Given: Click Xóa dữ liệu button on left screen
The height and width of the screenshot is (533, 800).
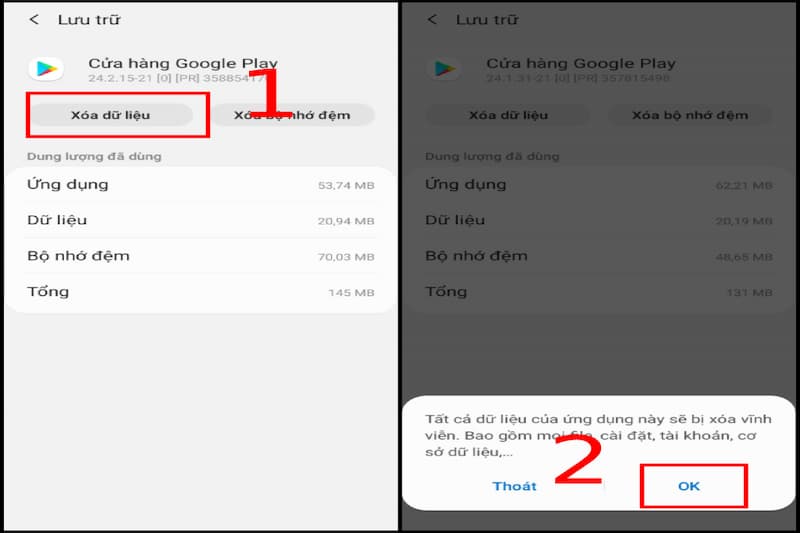Looking at the screenshot, I should (110, 115).
